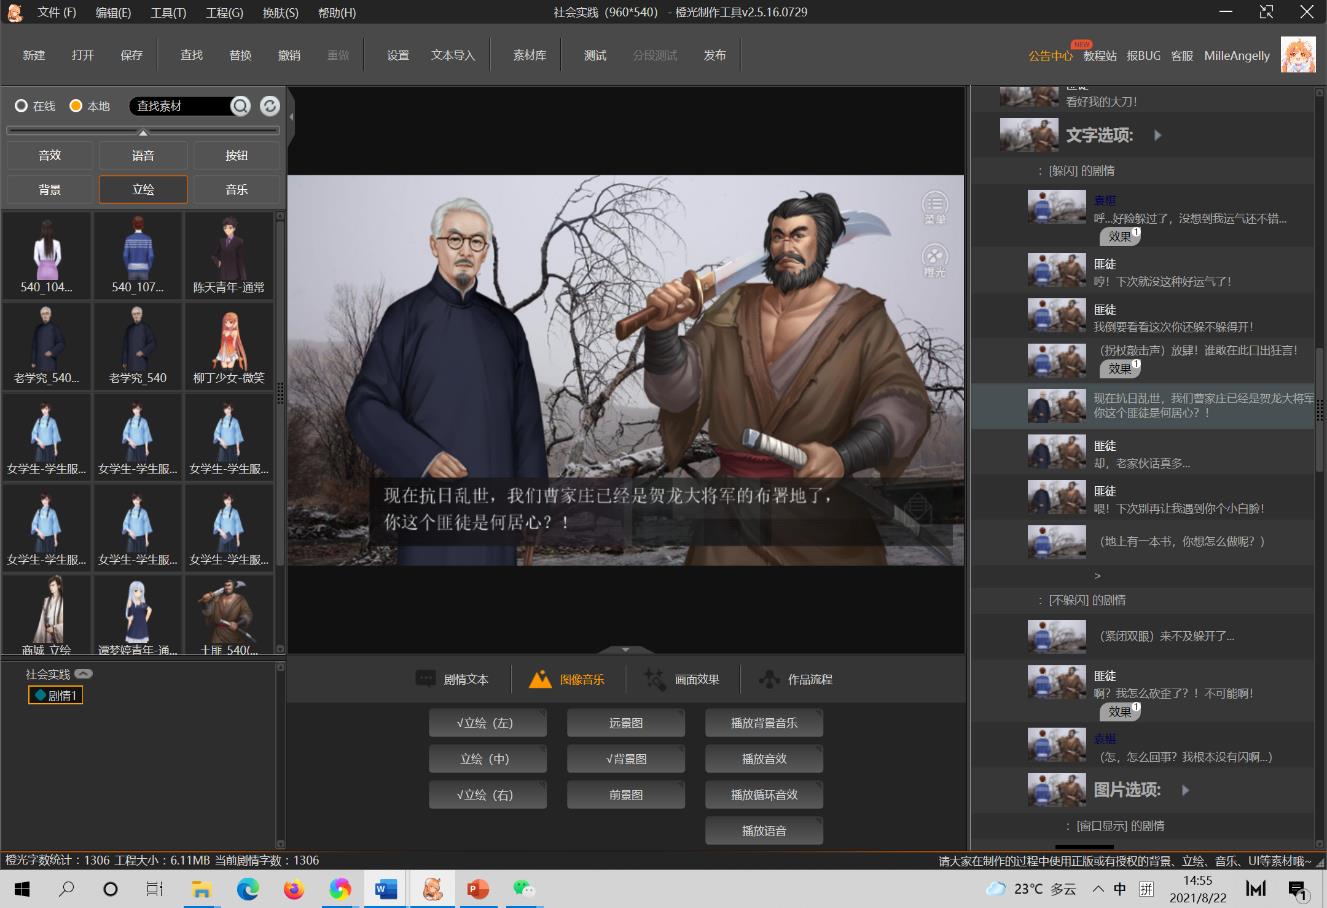Open WeChat from the Windows taskbar
Viewport: 1327px width, 908px height.
[x=524, y=888]
